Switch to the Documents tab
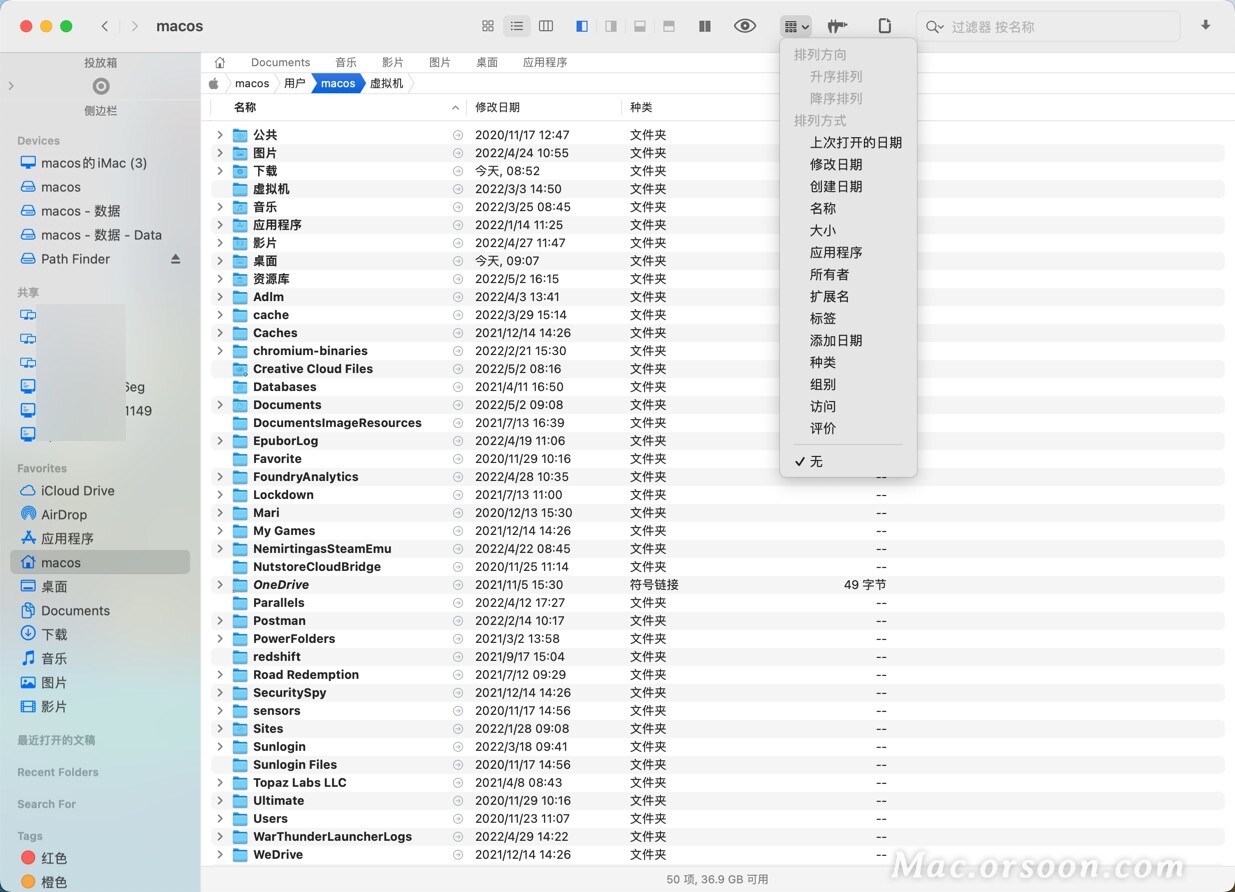1235x892 pixels. click(280, 62)
